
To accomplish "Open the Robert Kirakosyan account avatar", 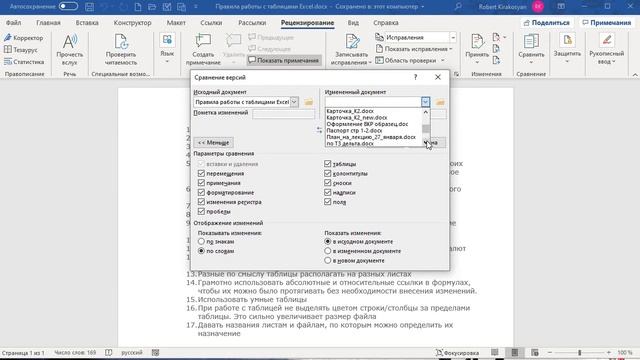I will (538, 7).
